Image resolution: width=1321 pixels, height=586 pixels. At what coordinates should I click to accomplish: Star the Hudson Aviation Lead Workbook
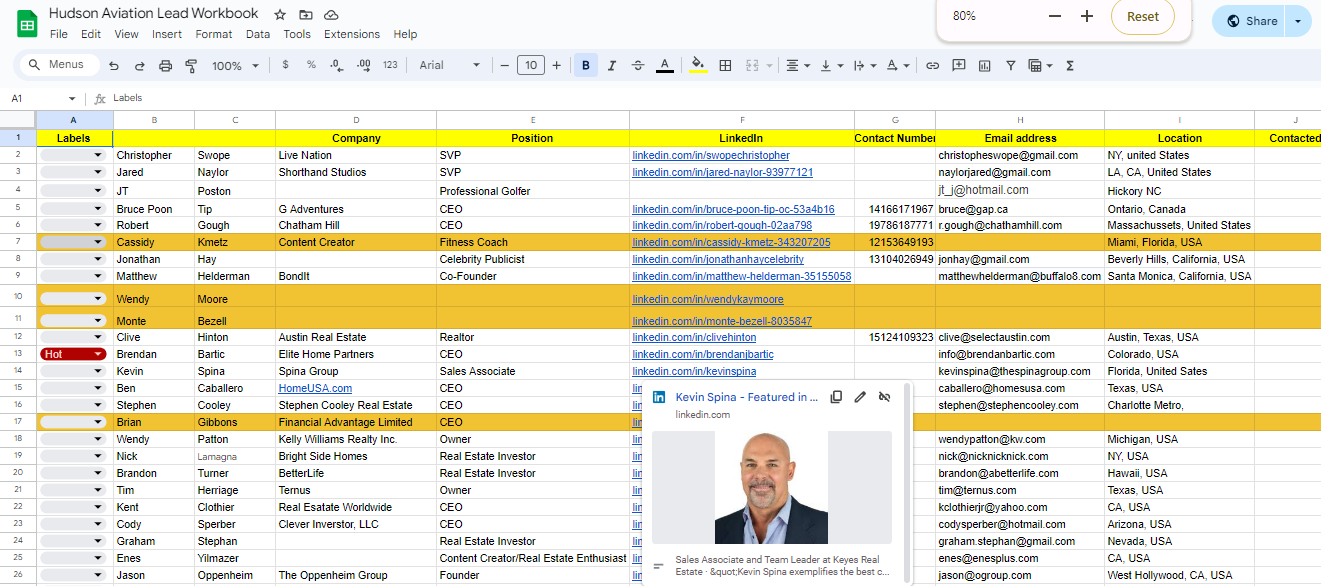pyautogui.click(x=280, y=15)
